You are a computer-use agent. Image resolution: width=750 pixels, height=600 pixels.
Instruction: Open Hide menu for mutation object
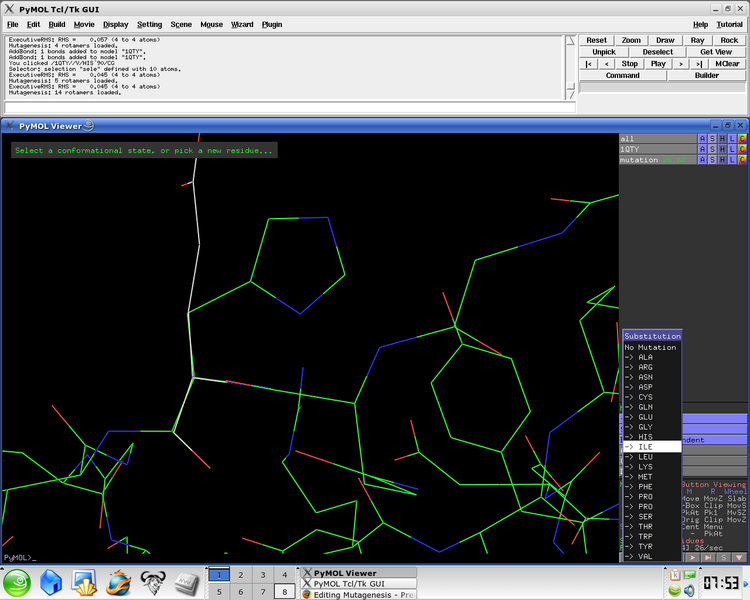(x=722, y=160)
